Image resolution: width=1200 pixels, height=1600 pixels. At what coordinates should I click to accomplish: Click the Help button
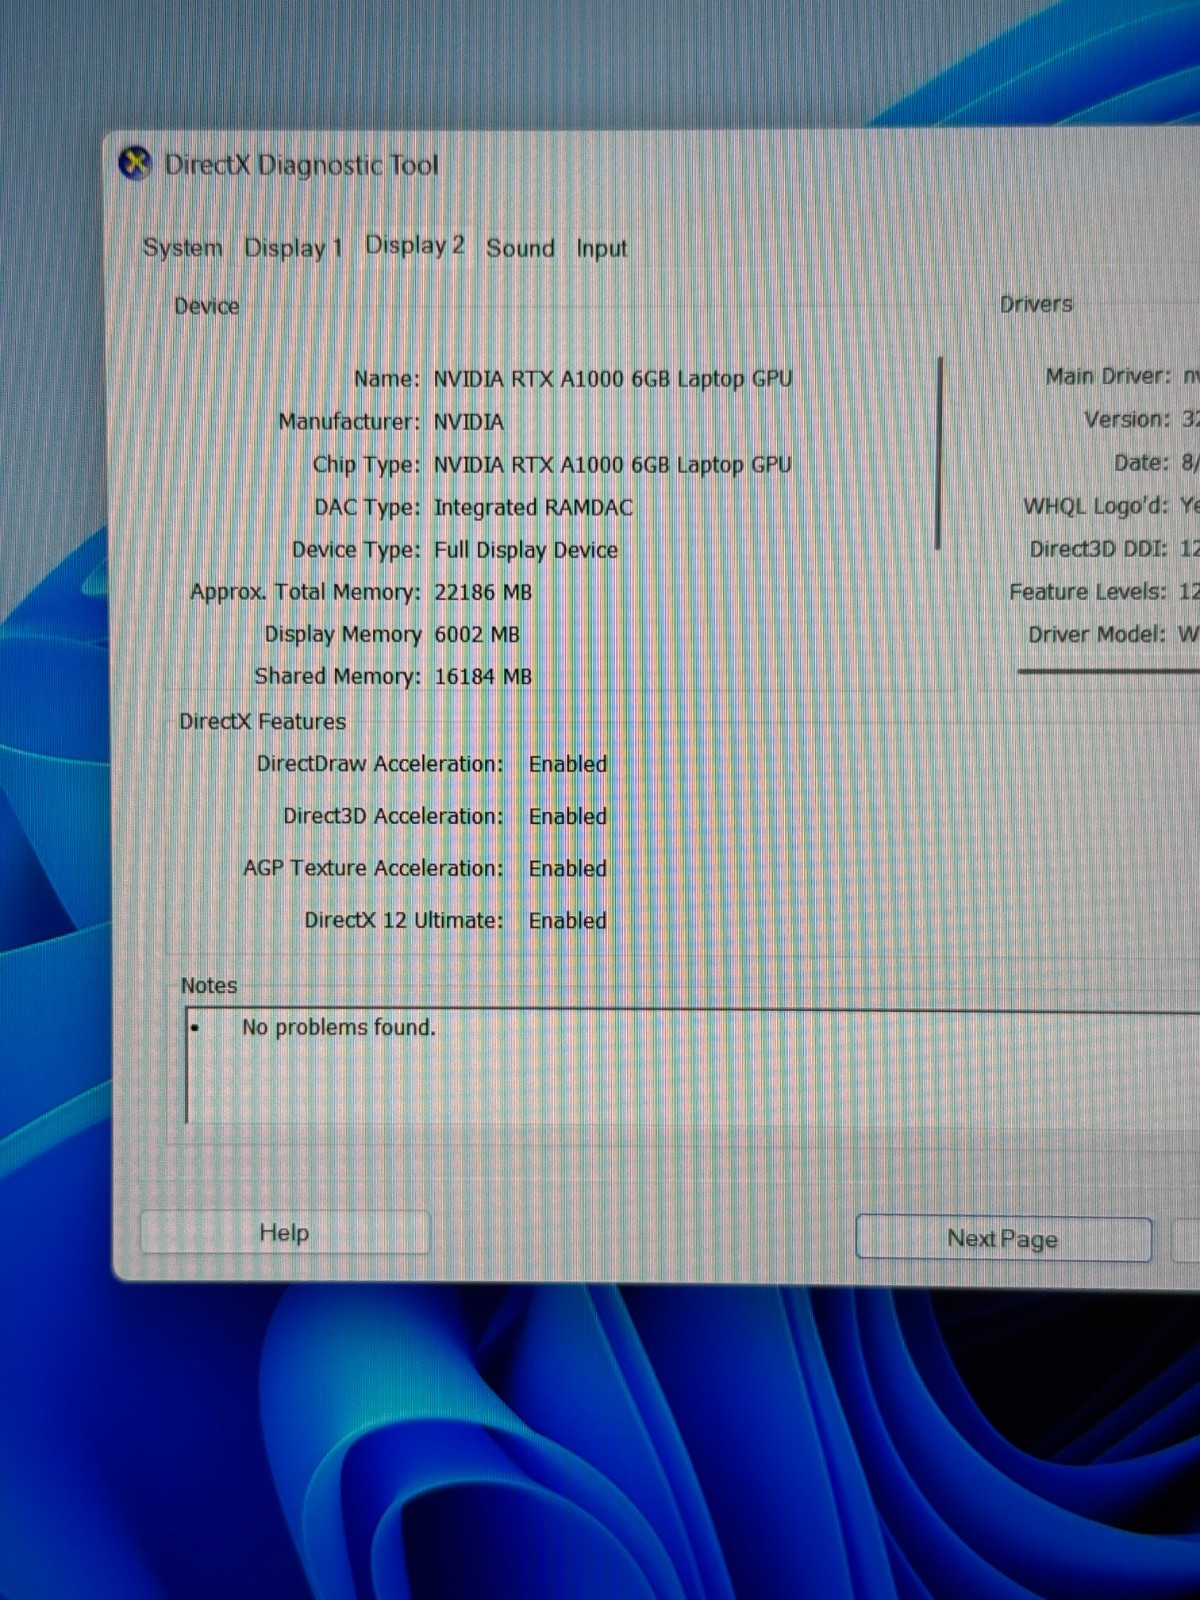(285, 1232)
